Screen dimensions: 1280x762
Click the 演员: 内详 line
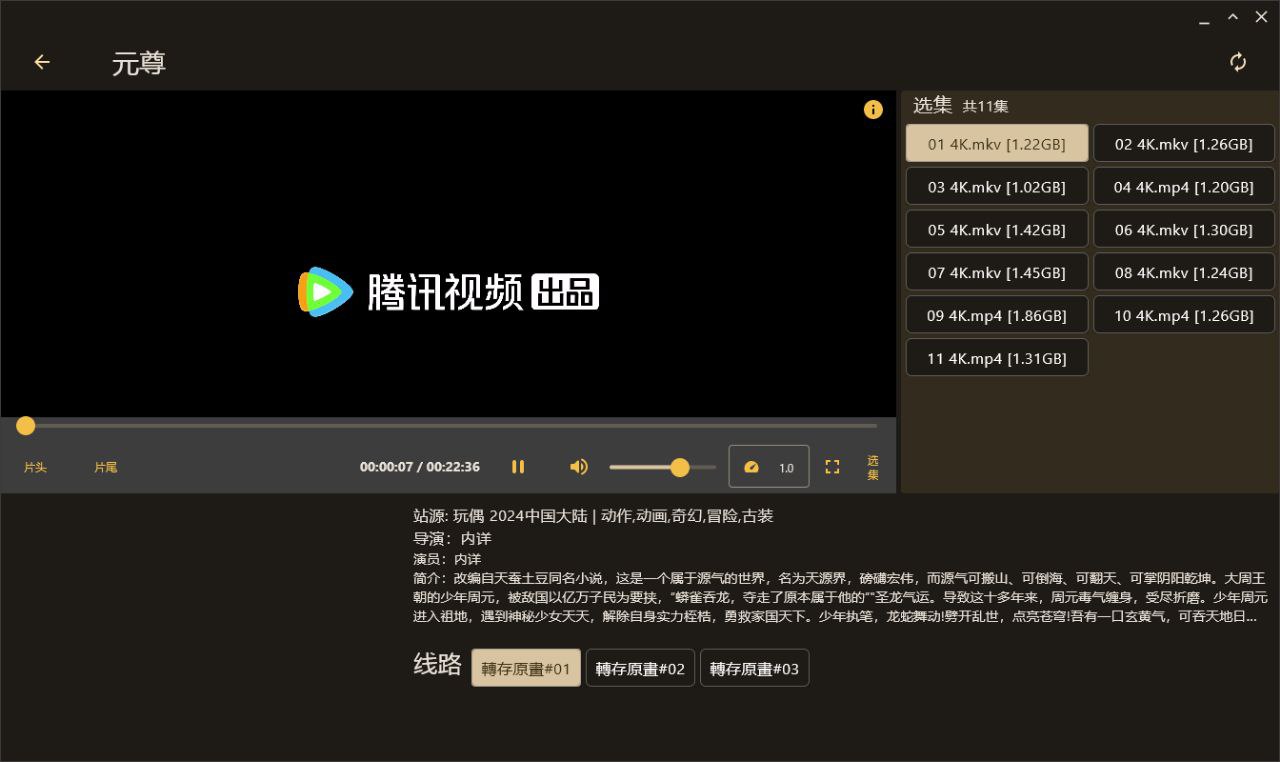tap(447, 559)
